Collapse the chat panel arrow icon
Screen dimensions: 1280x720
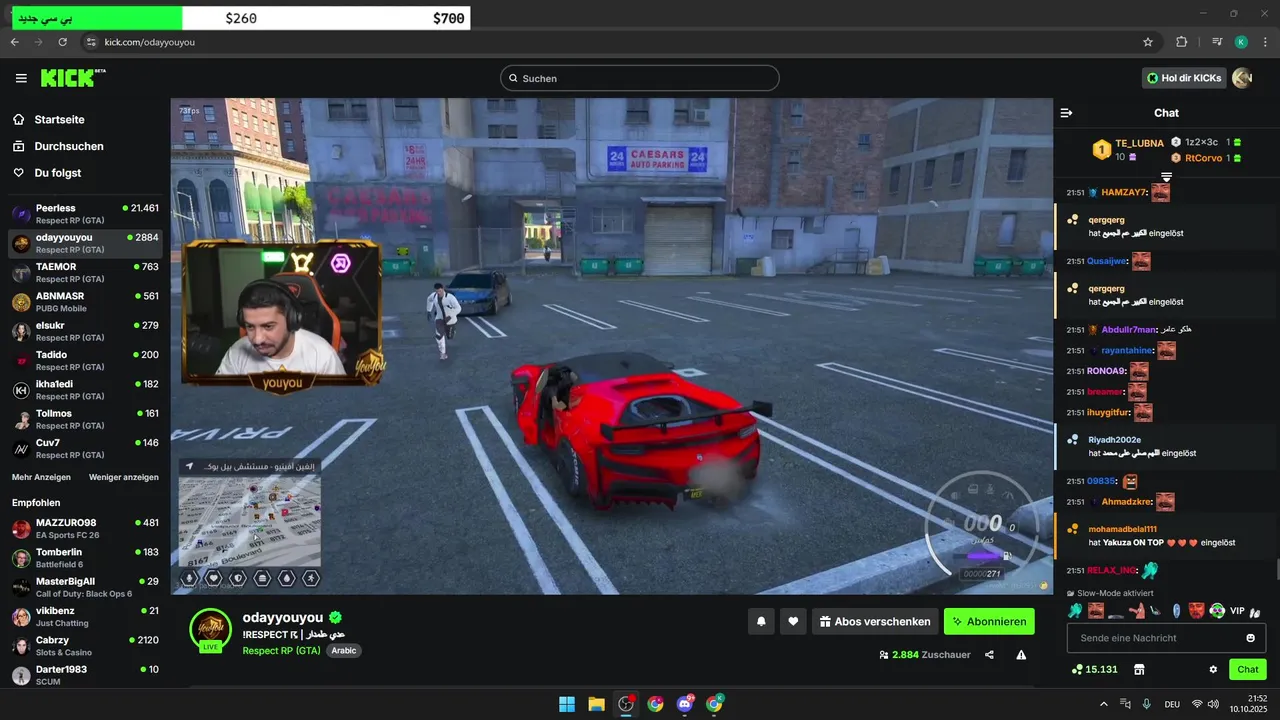[x=1067, y=113]
